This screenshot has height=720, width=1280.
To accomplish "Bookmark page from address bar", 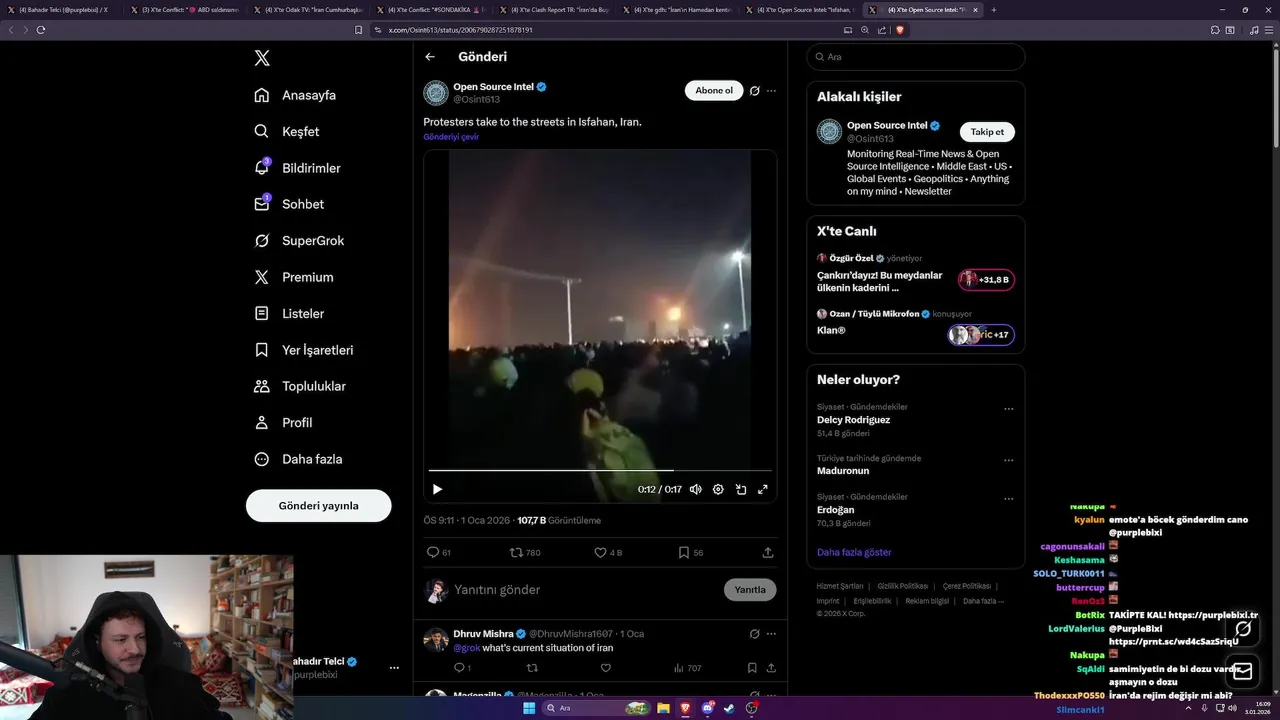I will (x=359, y=30).
